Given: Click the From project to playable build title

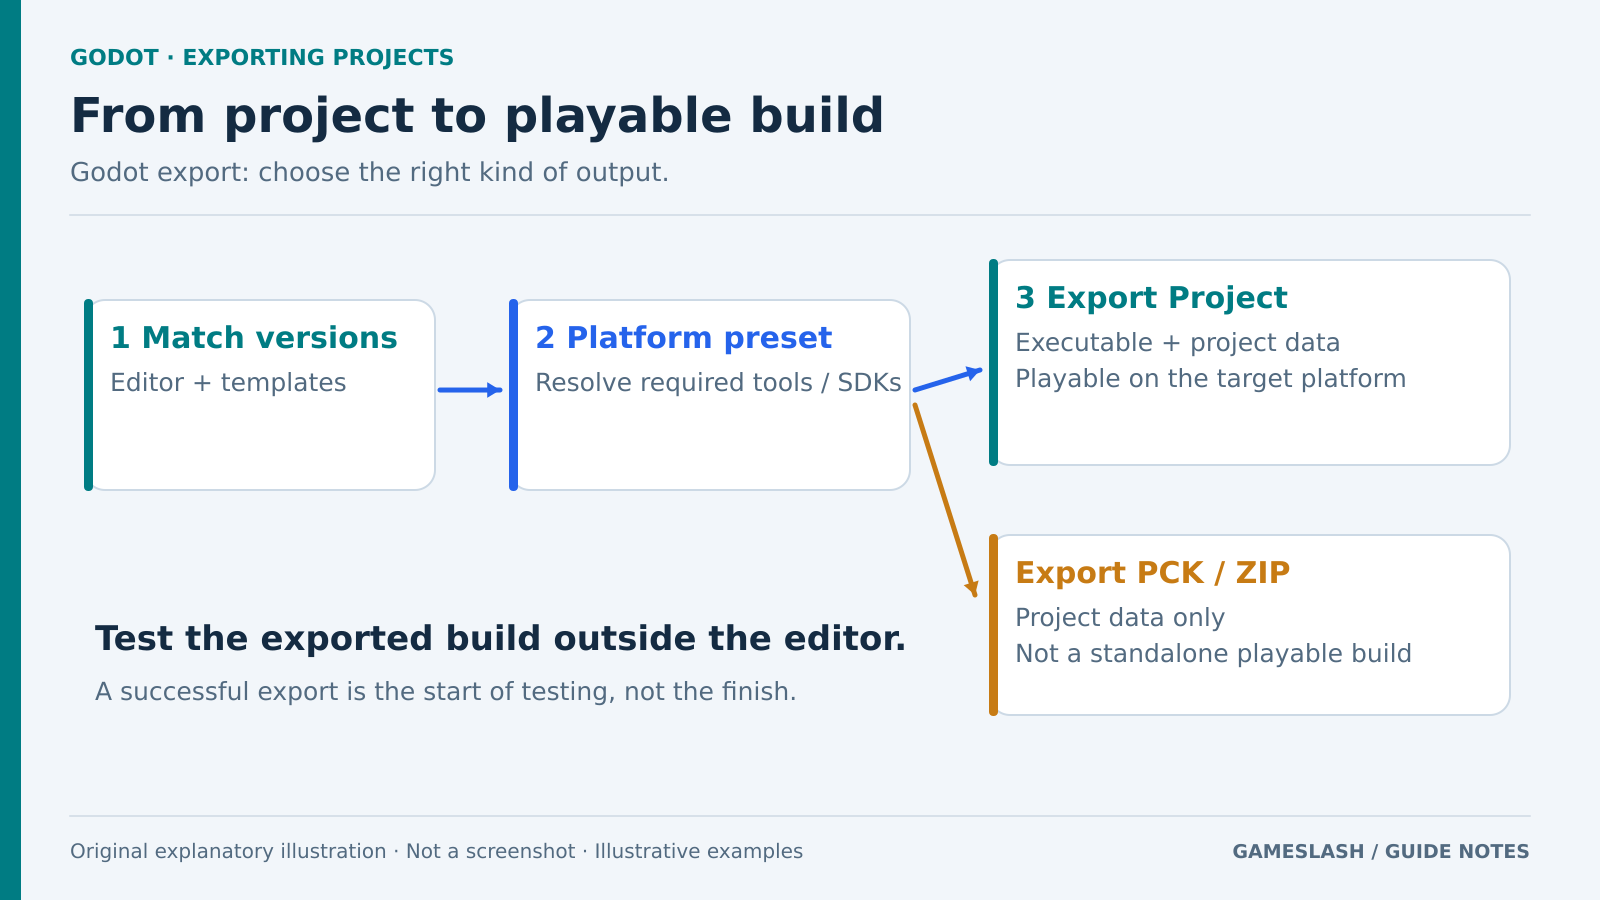Looking at the screenshot, I should [477, 116].
